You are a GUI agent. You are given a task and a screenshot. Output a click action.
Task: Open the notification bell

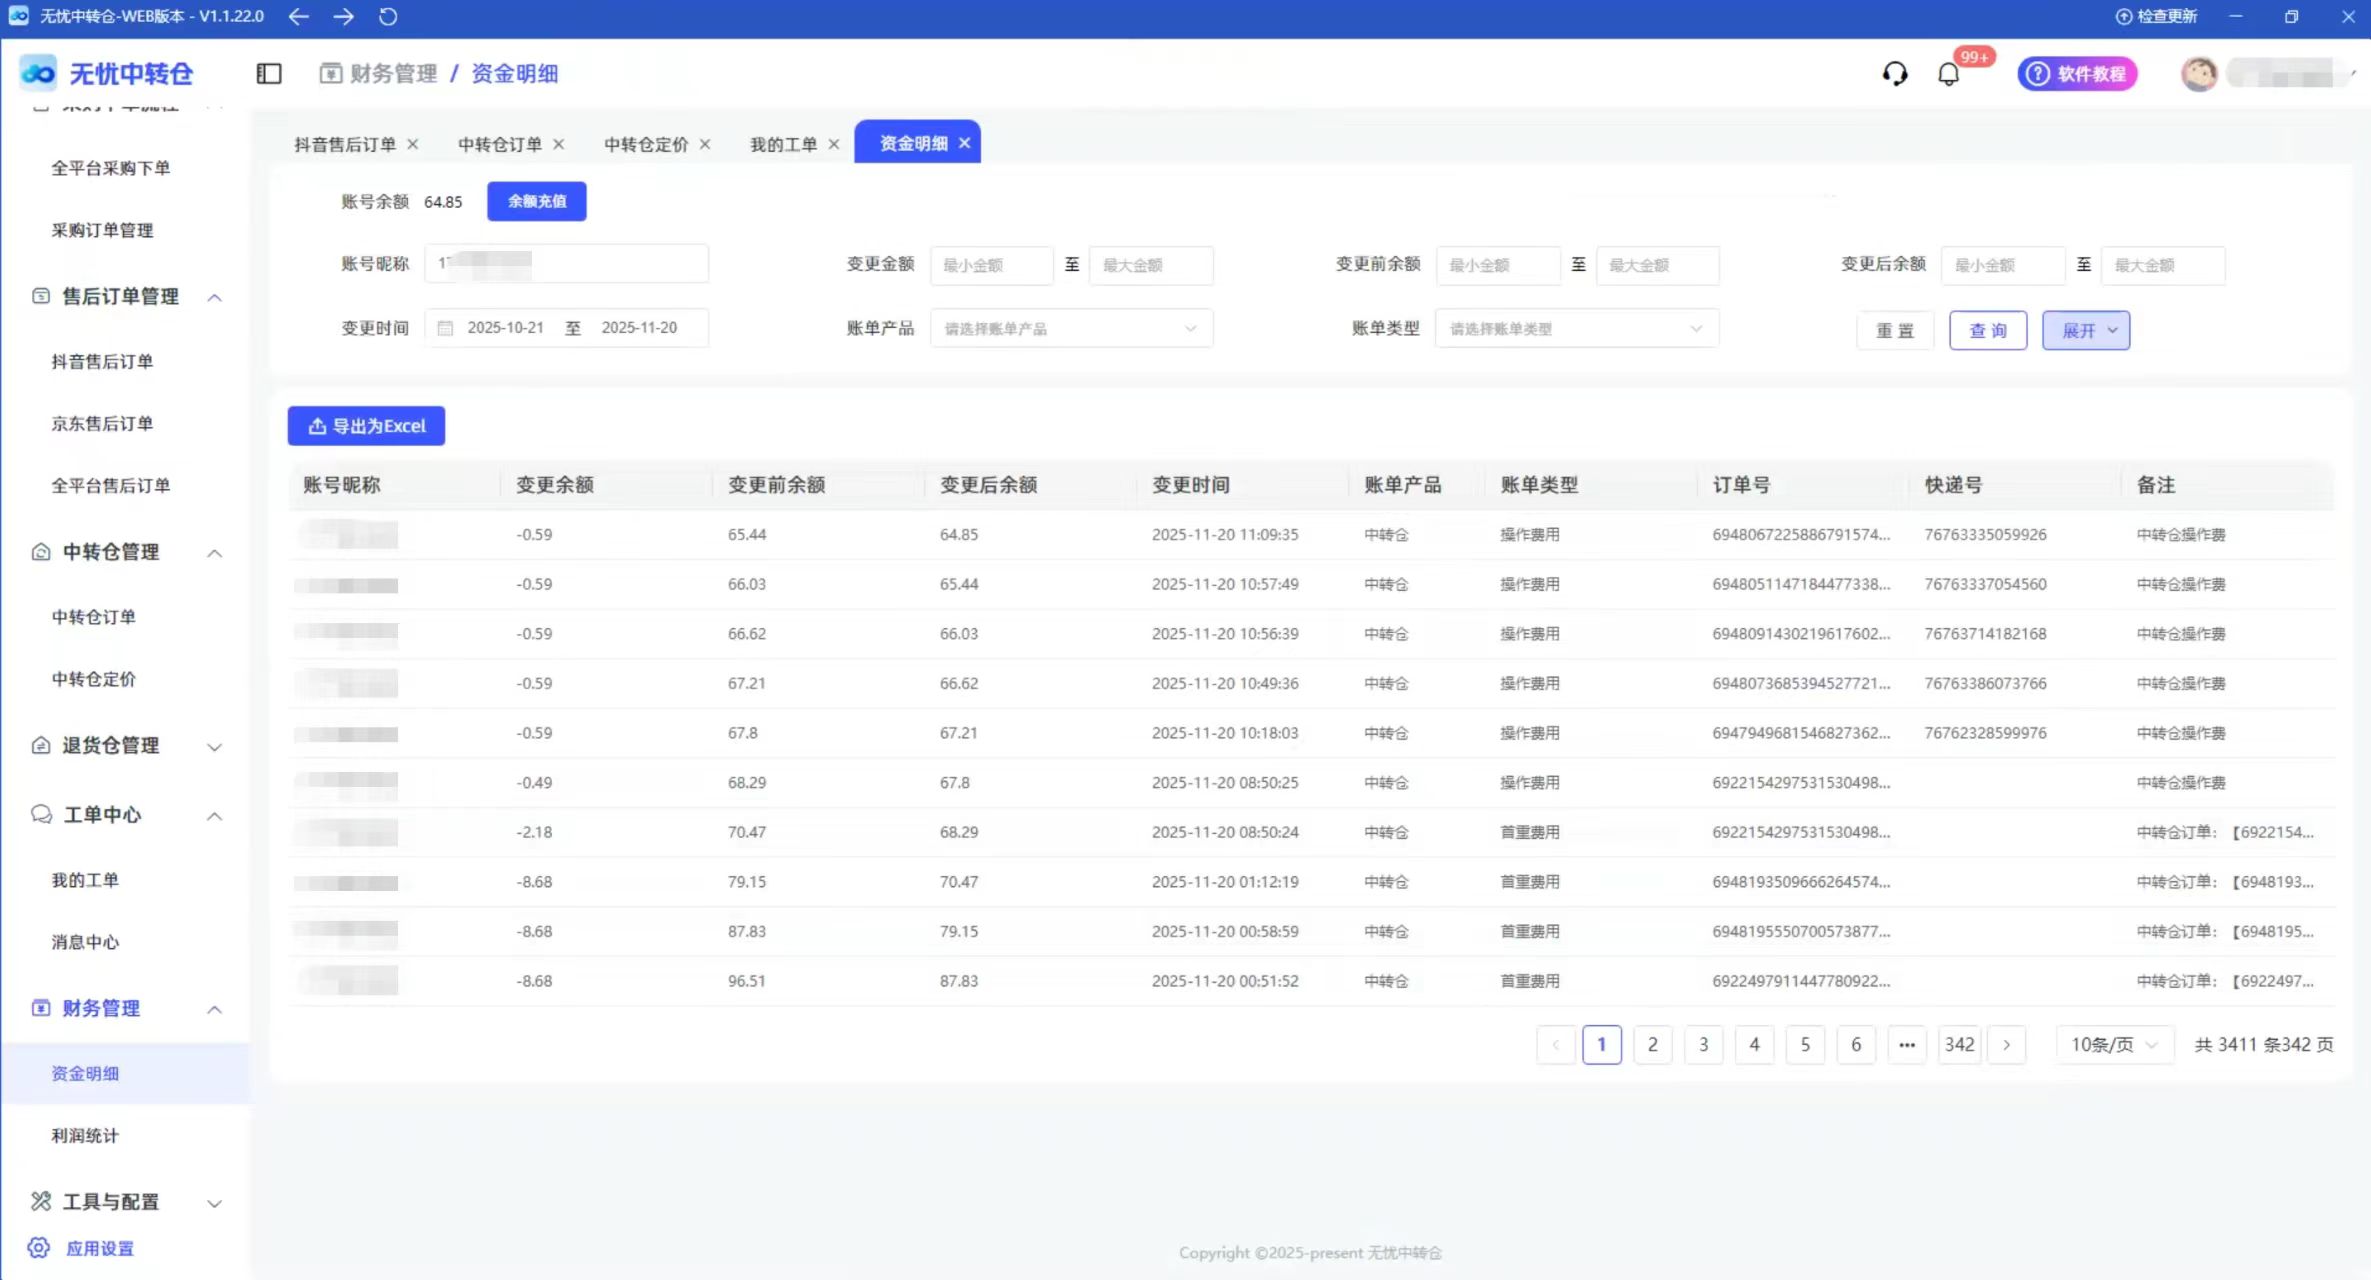[x=1948, y=74]
